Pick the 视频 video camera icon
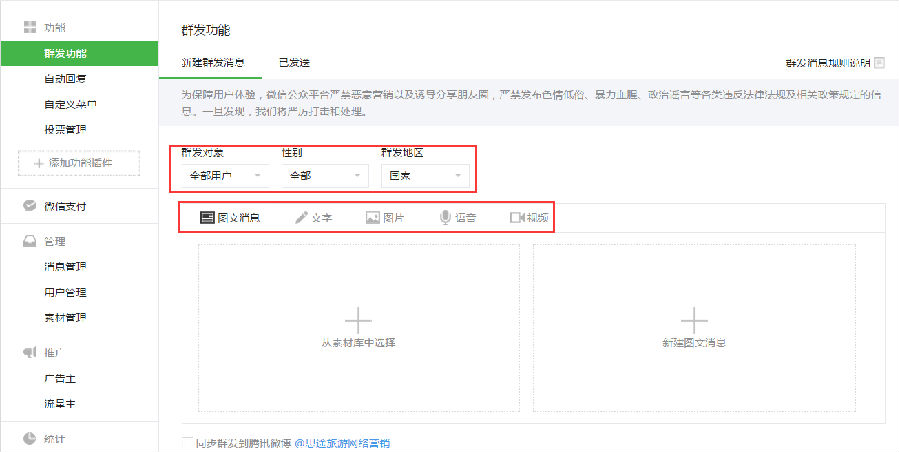The height and width of the screenshot is (452, 899). click(x=517, y=217)
